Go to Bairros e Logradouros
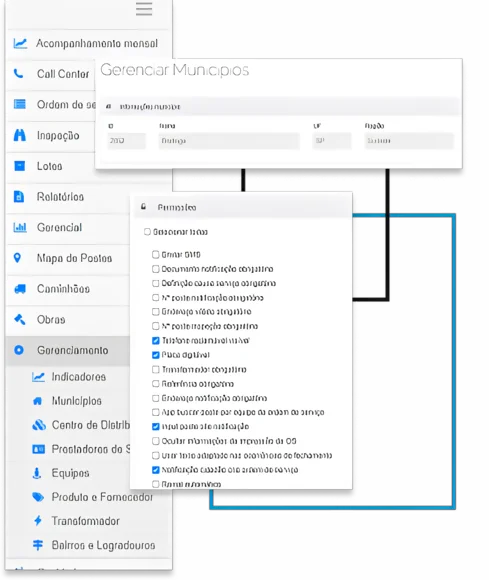 103,545
